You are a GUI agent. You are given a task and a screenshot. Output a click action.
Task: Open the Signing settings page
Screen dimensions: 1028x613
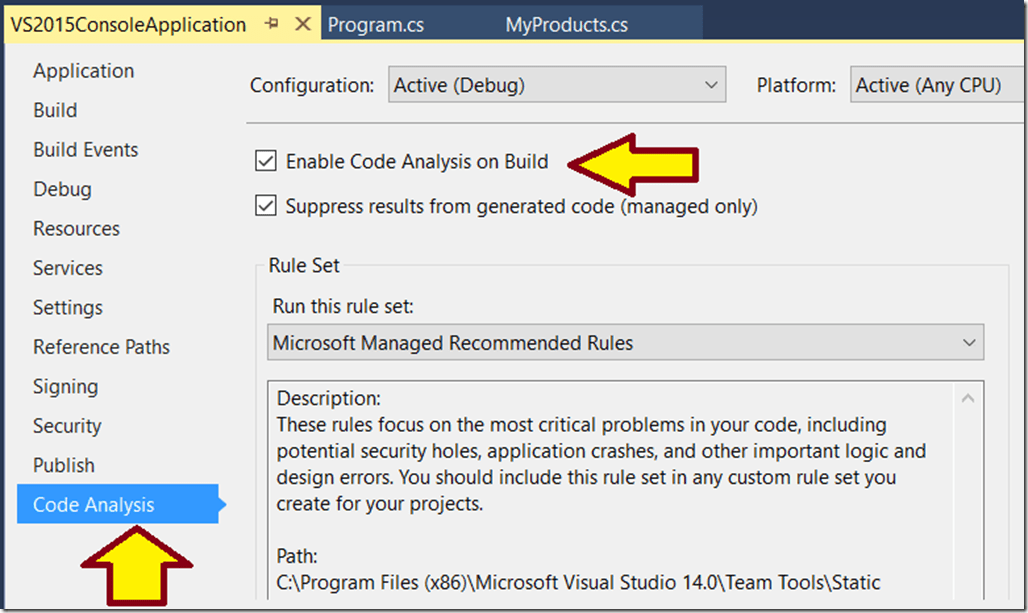click(x=65, y=387)
